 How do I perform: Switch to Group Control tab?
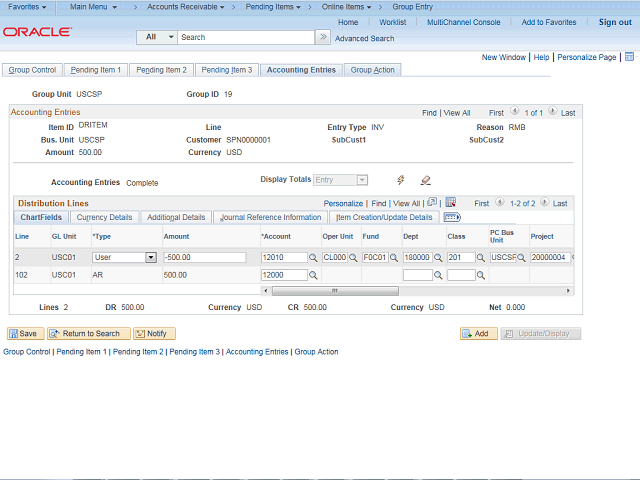[x=32, y=70]
